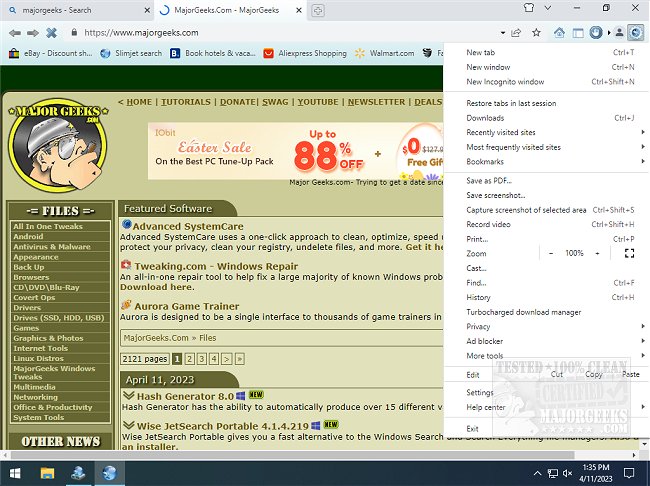The height and width of the screenshot is (486, 650).
Task: Click the stop loading X button
Action: (x=51, y=33)
